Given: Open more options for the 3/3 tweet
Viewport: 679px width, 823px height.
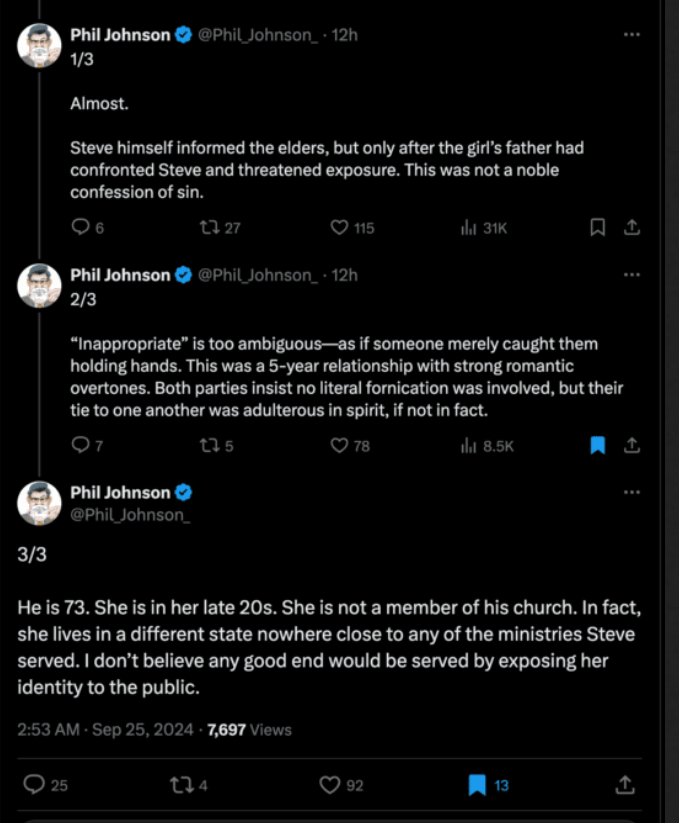Looking at the screenshot, I should coord(631,492).
